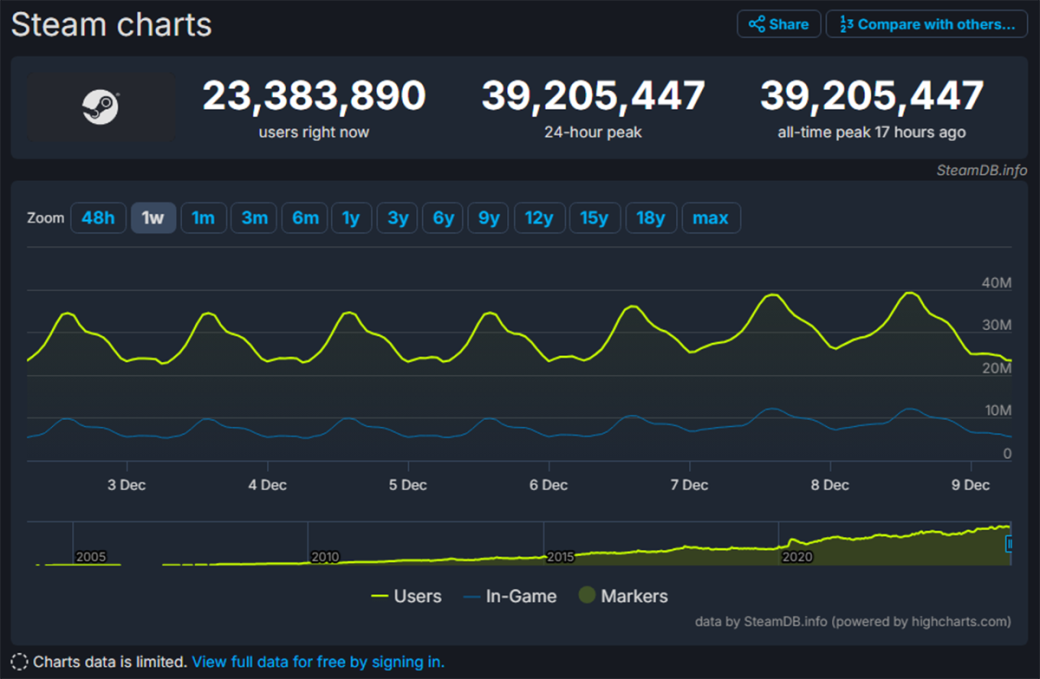Click the 8 Dec axis label
This screenshot has width=1040, height=679.
pyautogui.click(x=830, y=485)
